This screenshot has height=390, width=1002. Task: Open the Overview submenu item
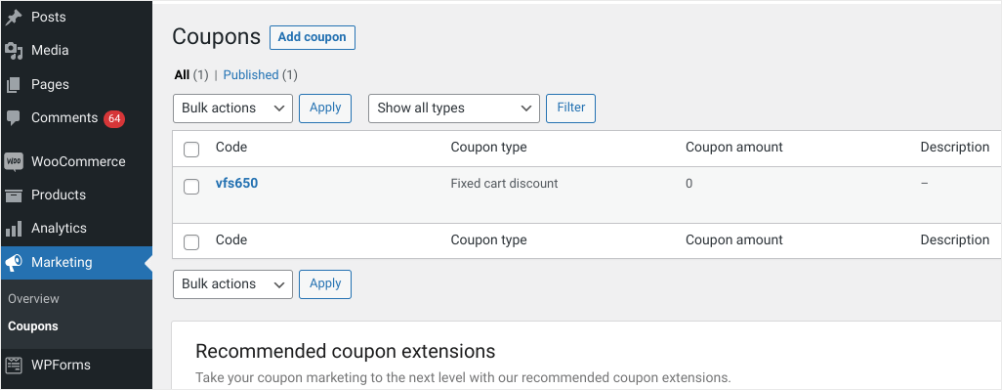(x=34, y=299)
